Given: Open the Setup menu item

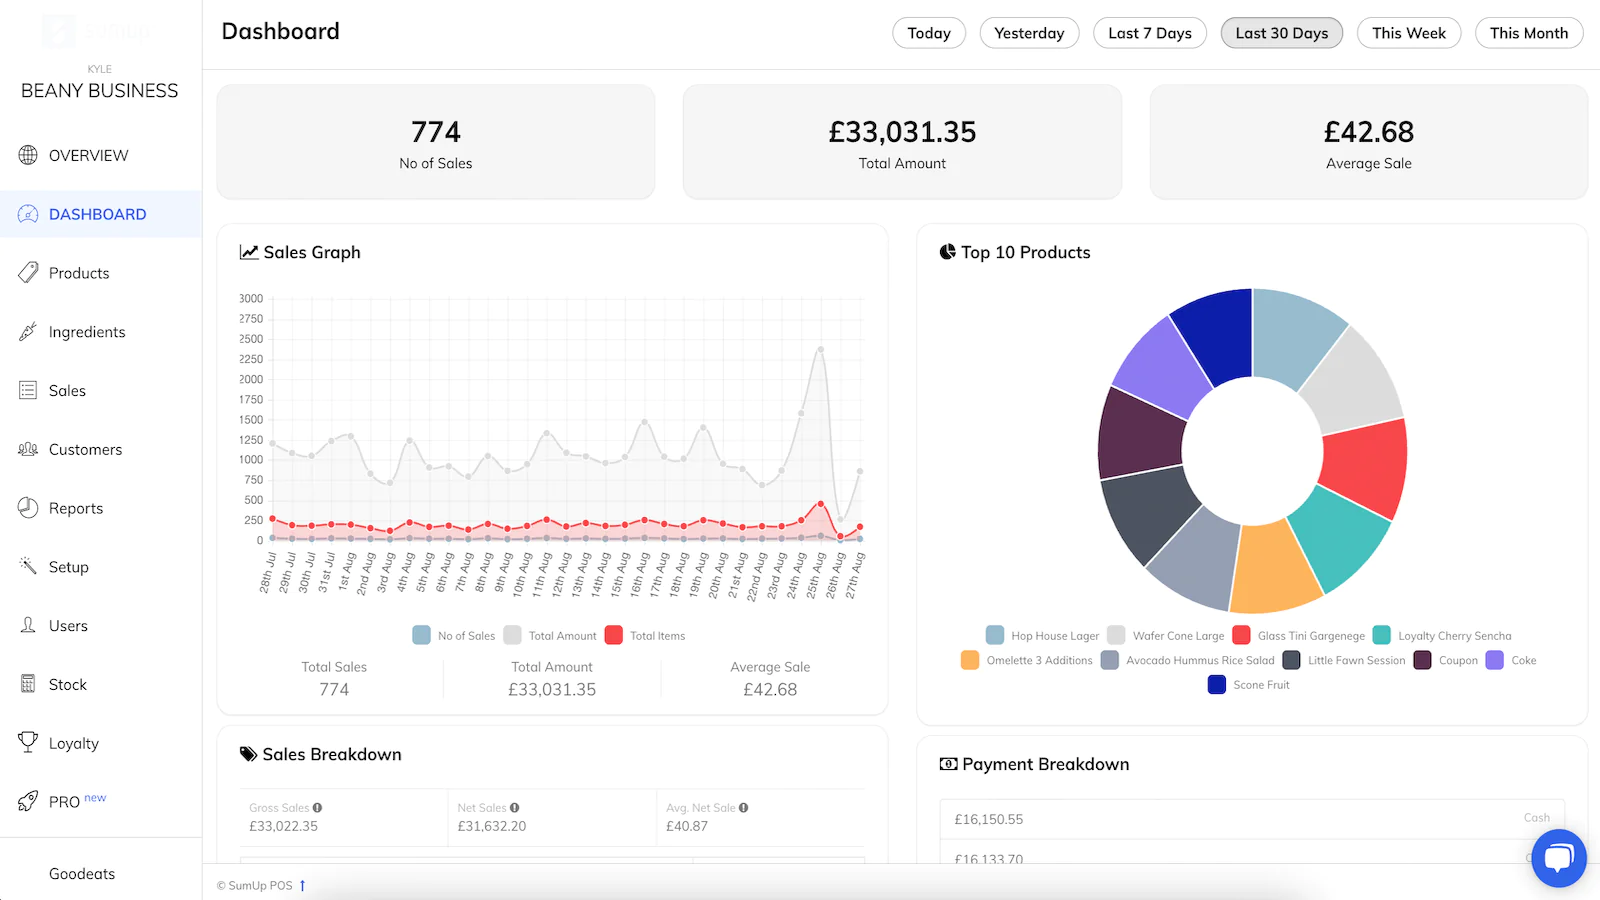Looking at the screenshot, I should 68,567.
